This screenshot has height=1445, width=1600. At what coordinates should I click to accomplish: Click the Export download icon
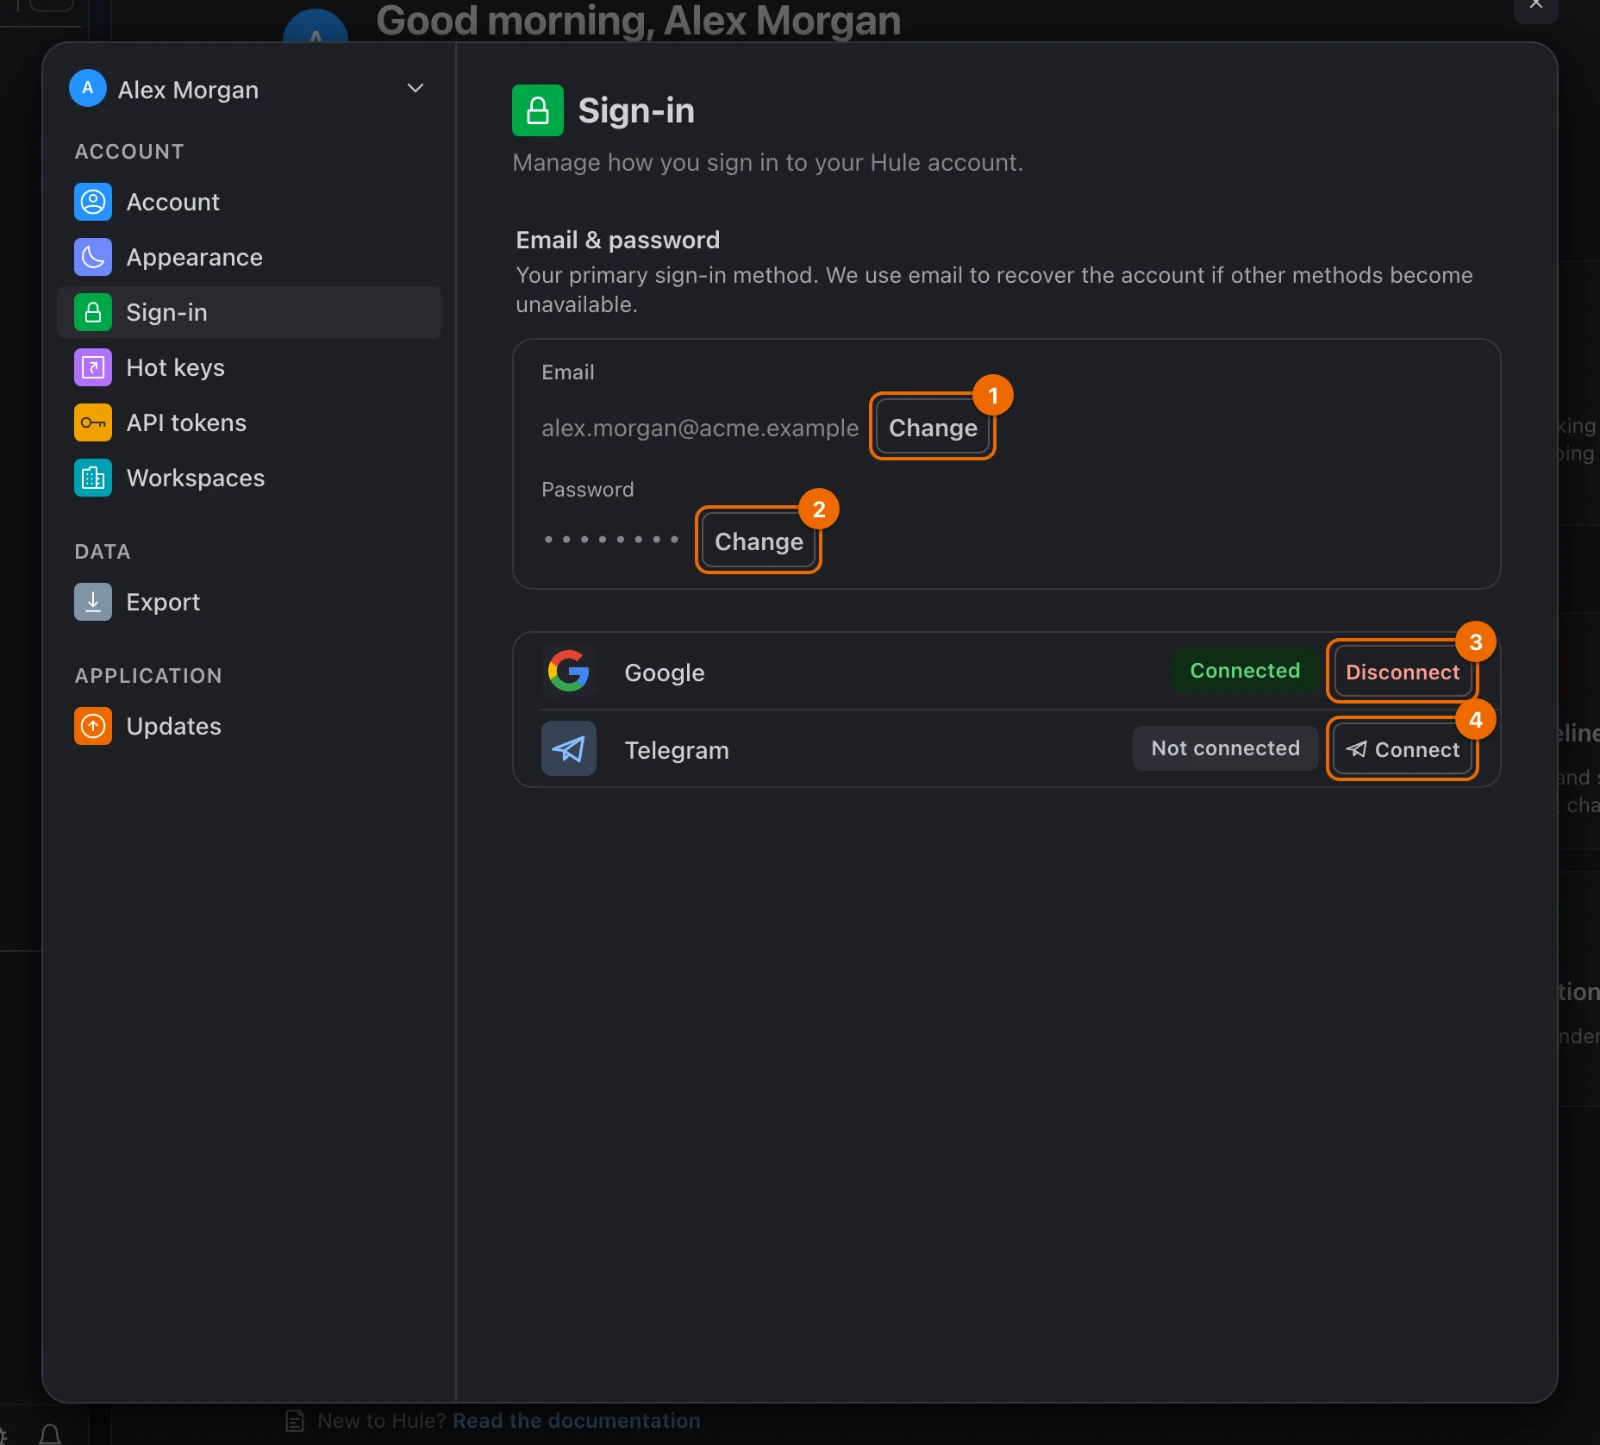pos(93,602)
